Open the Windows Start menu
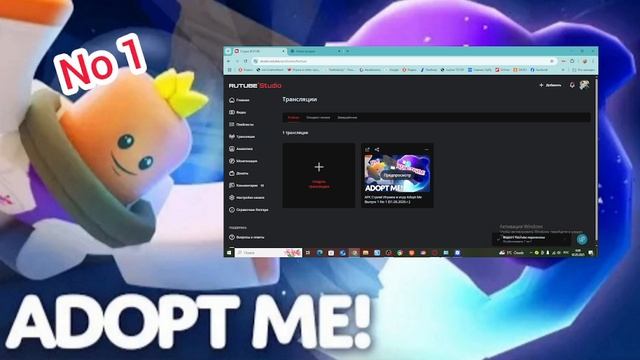 [x=229, y=253]
